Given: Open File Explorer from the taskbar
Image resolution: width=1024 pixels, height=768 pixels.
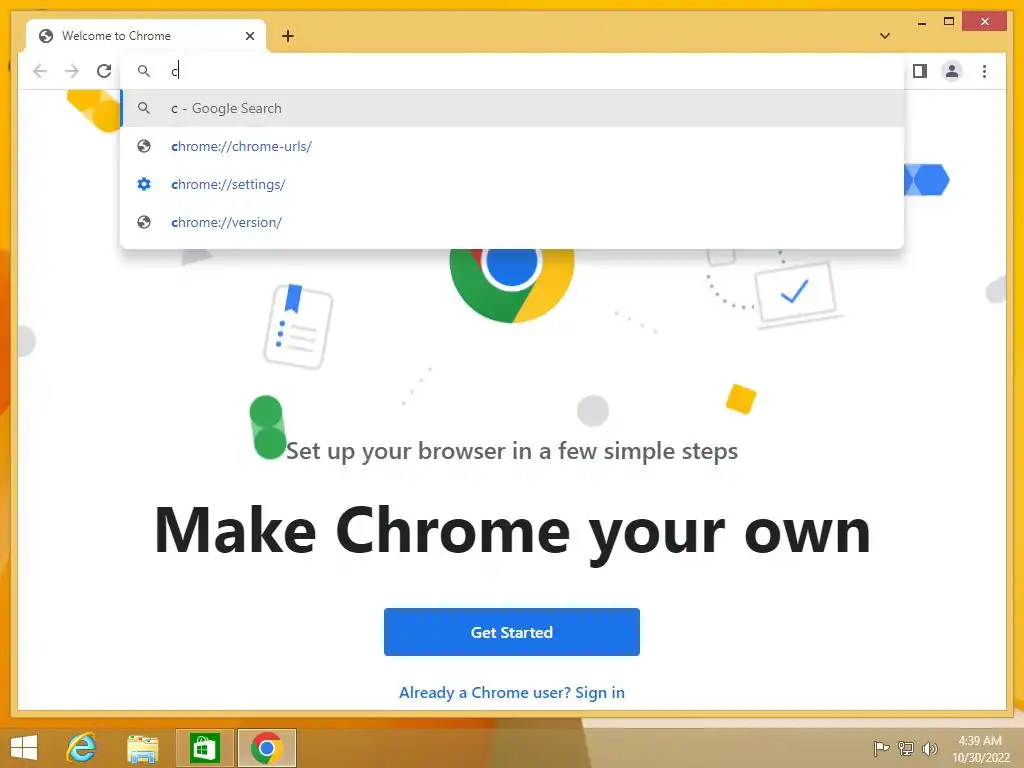Looking at the screenshot, I should point(142,748).
